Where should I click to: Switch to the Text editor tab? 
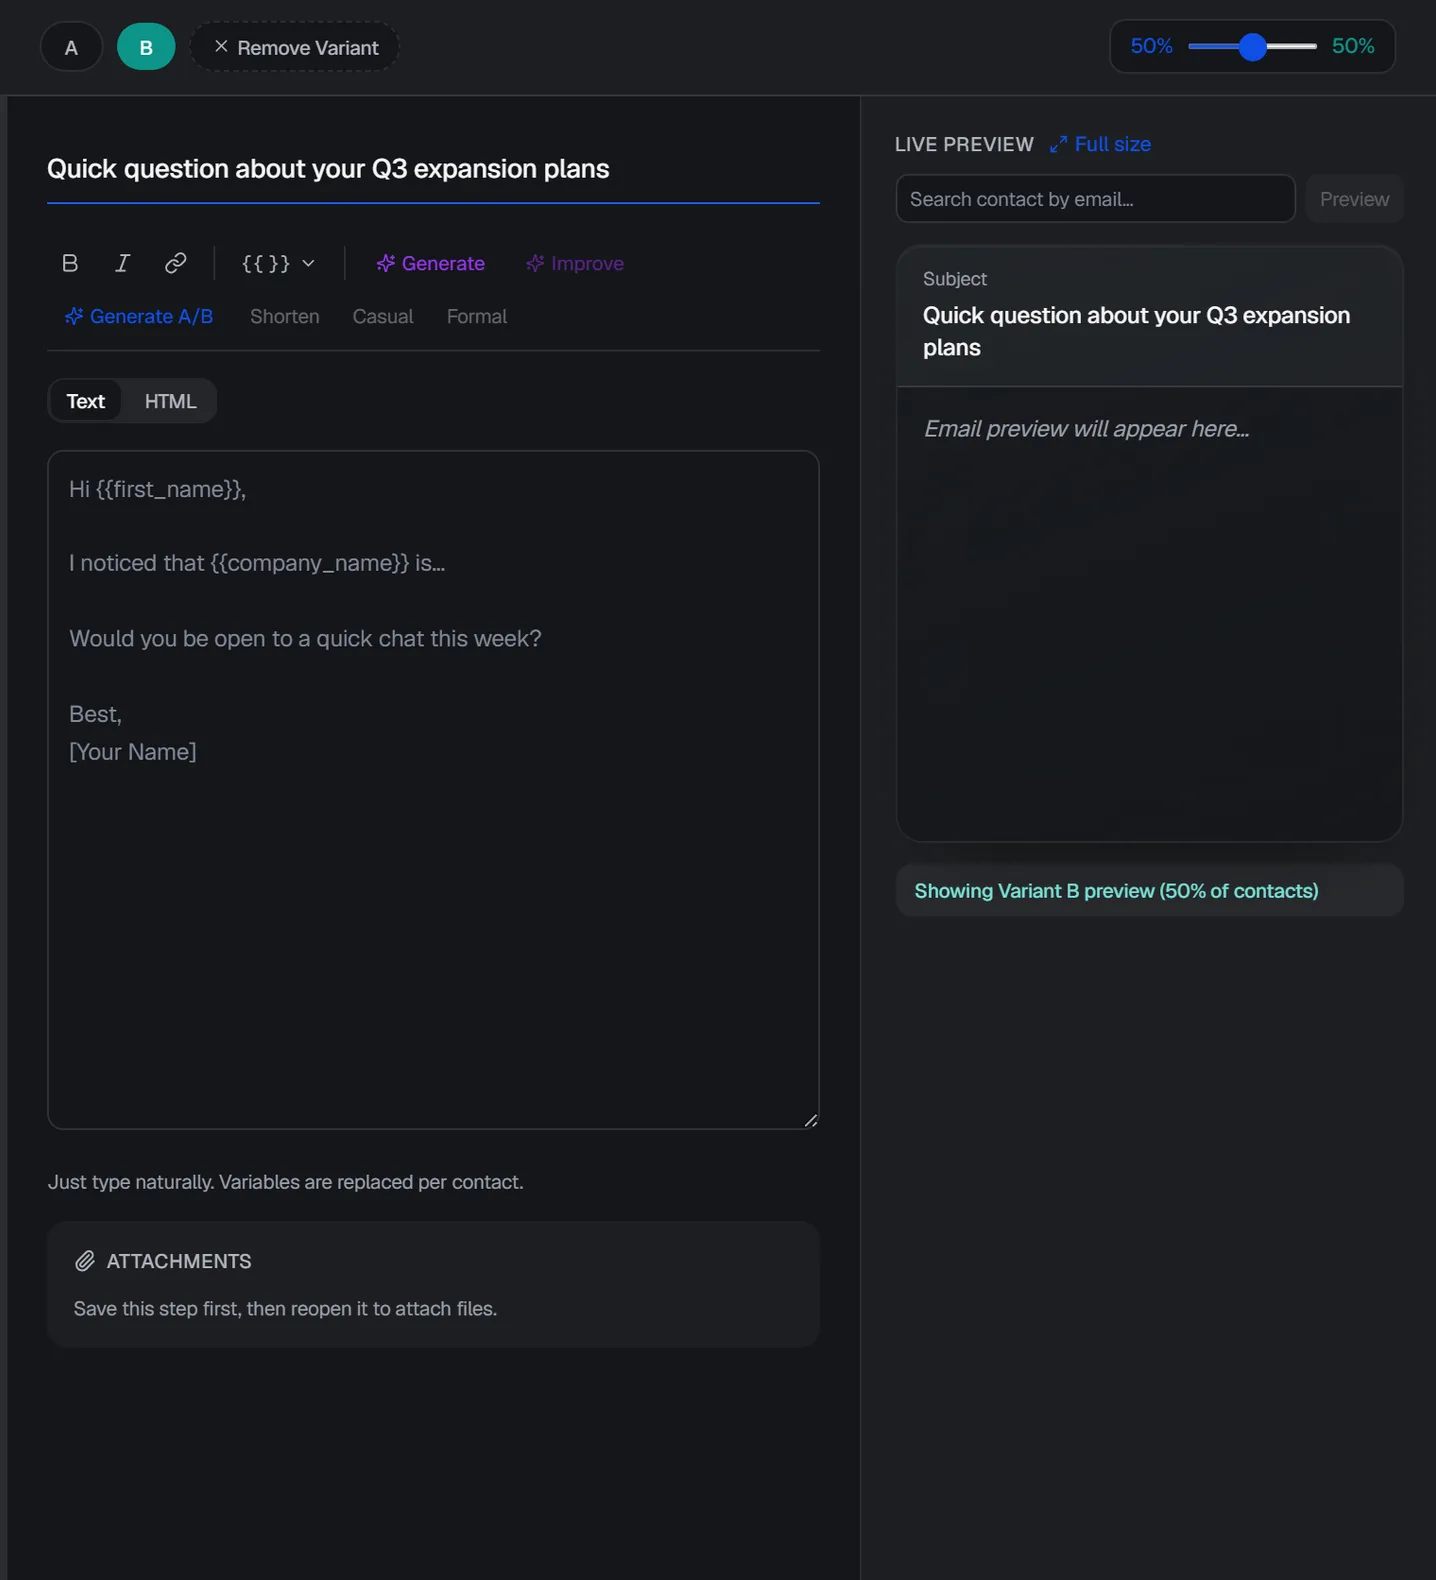pyautogui.click(x=86, y=401)
